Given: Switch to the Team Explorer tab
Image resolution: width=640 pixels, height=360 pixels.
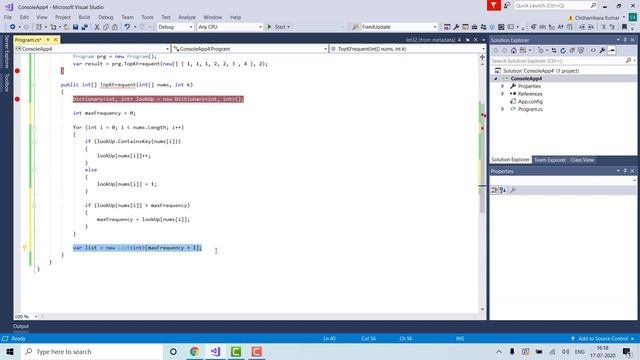Looking at the screenshot, I should pos(550,160).
